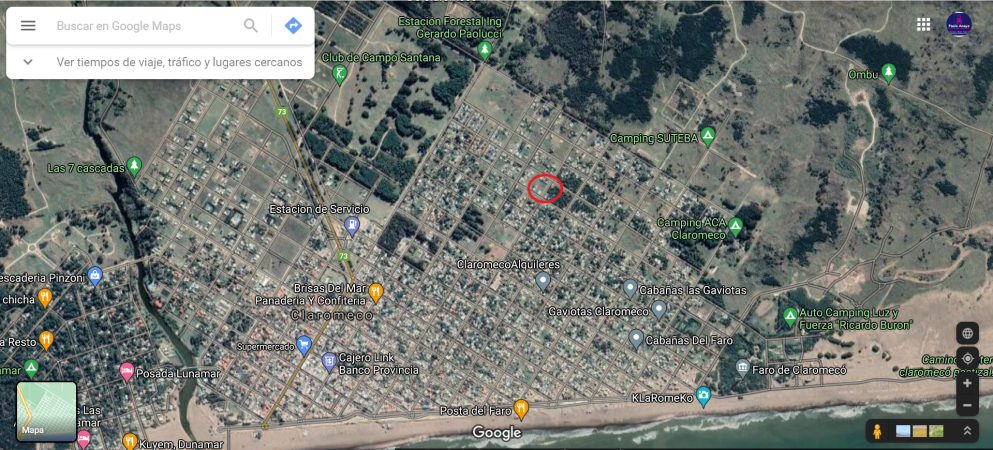Toggle globe view button

(x=967, y=333)
